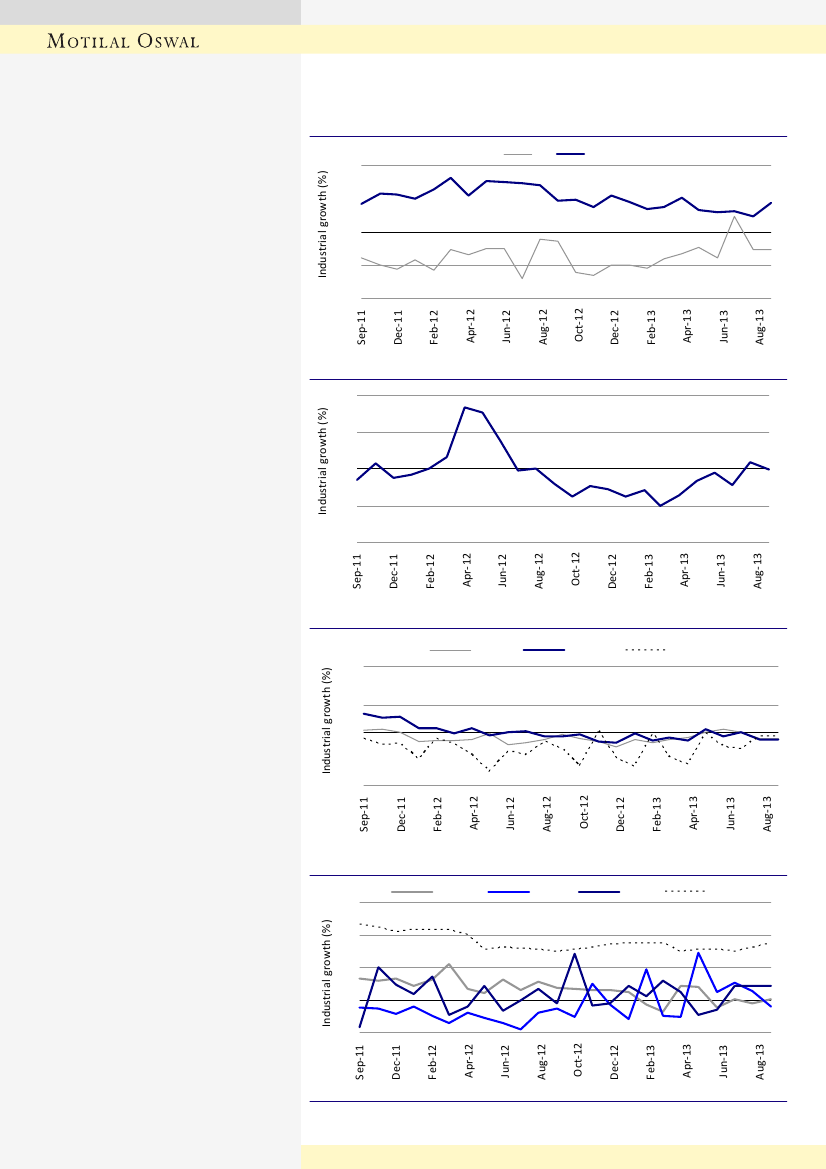
Task: Click the top chart's Industrial growth (%) axis title
Action: 324,225
